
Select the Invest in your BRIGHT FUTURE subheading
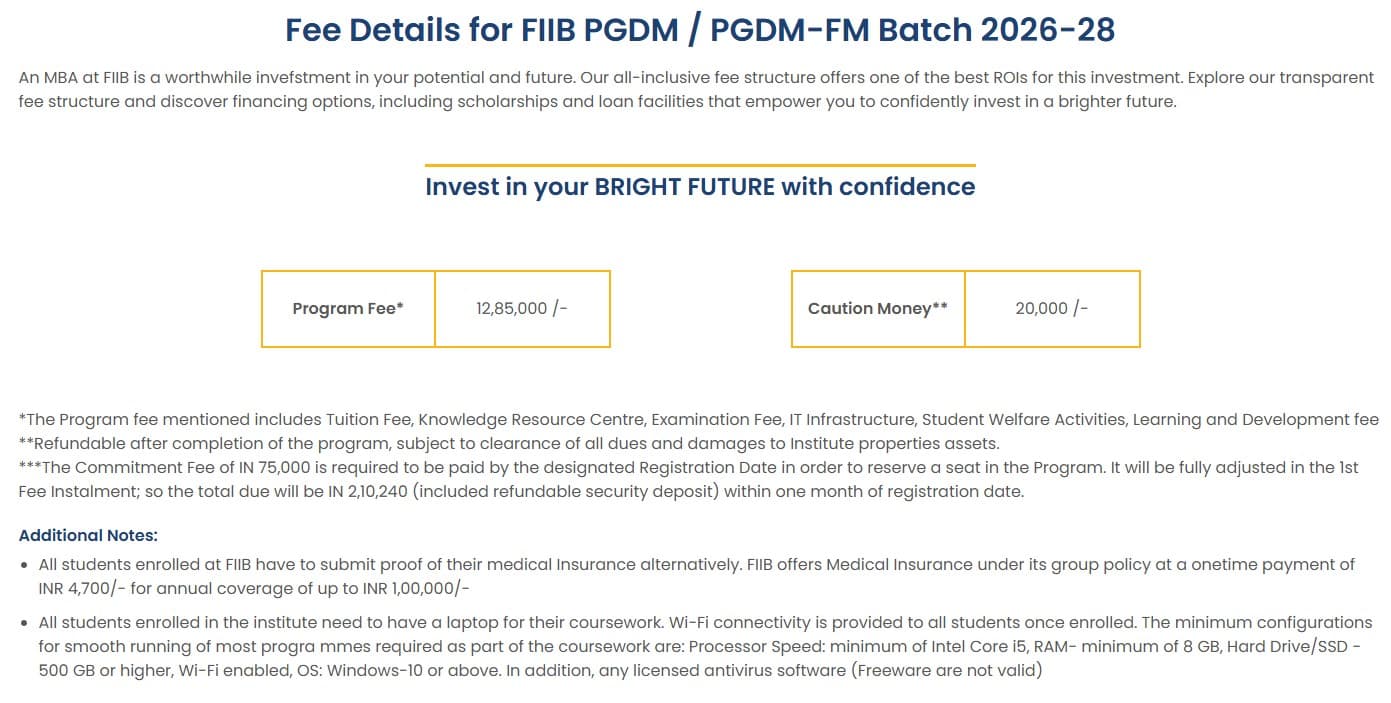click(x=699, y=187)
